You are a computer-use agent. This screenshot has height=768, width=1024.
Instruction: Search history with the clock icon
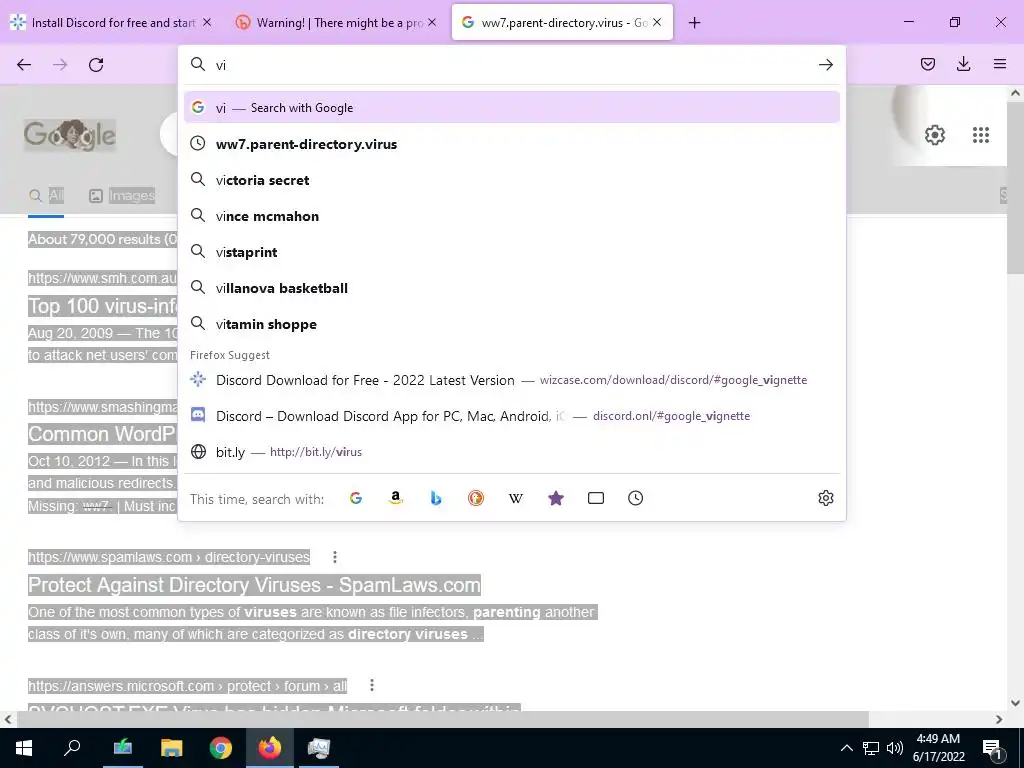(x=635, y=498)
